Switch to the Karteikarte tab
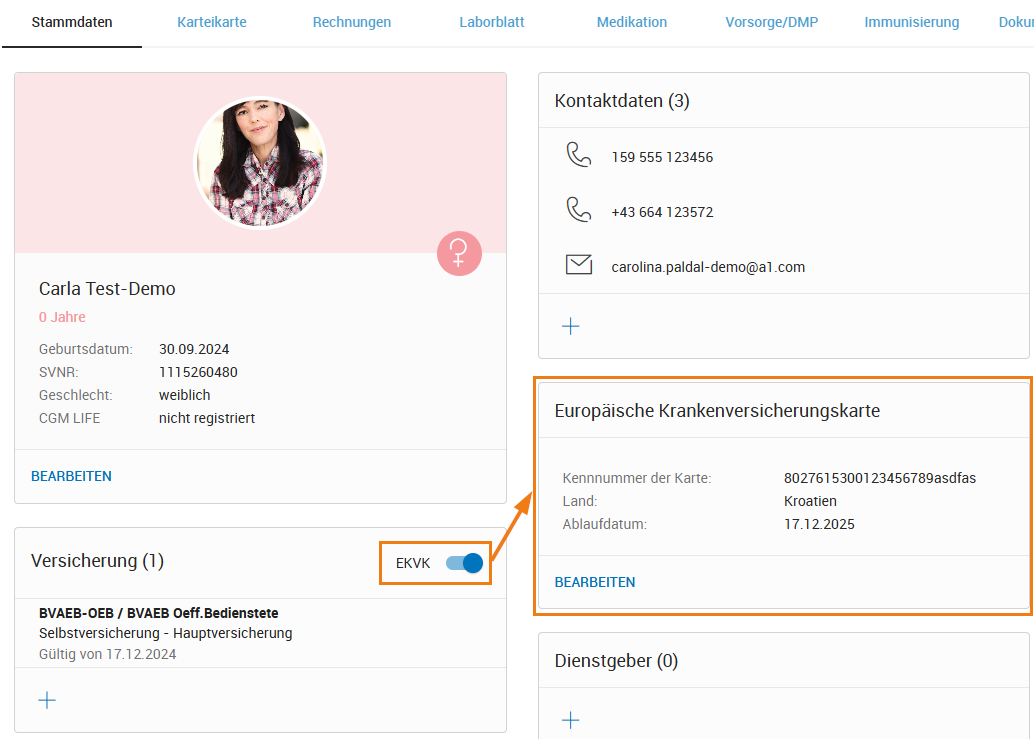The height and width of the screenshot is (741, 1034). pos(211,21)
